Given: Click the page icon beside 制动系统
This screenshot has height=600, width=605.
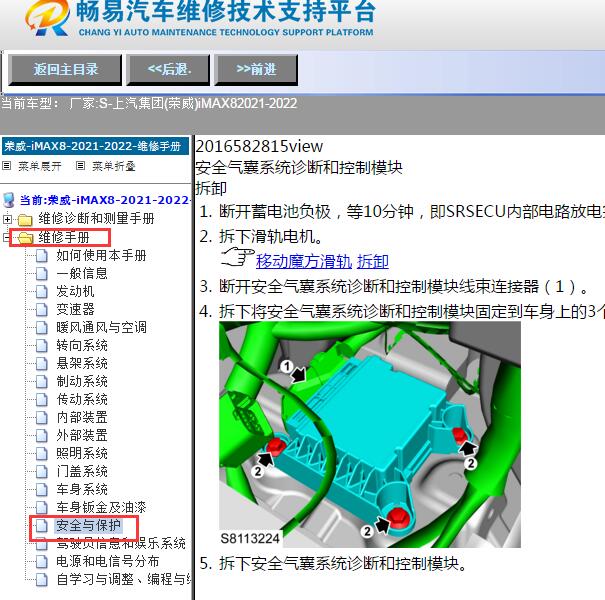Looking at the screenshot, I should pyautogui.click(x=42, y=382).
